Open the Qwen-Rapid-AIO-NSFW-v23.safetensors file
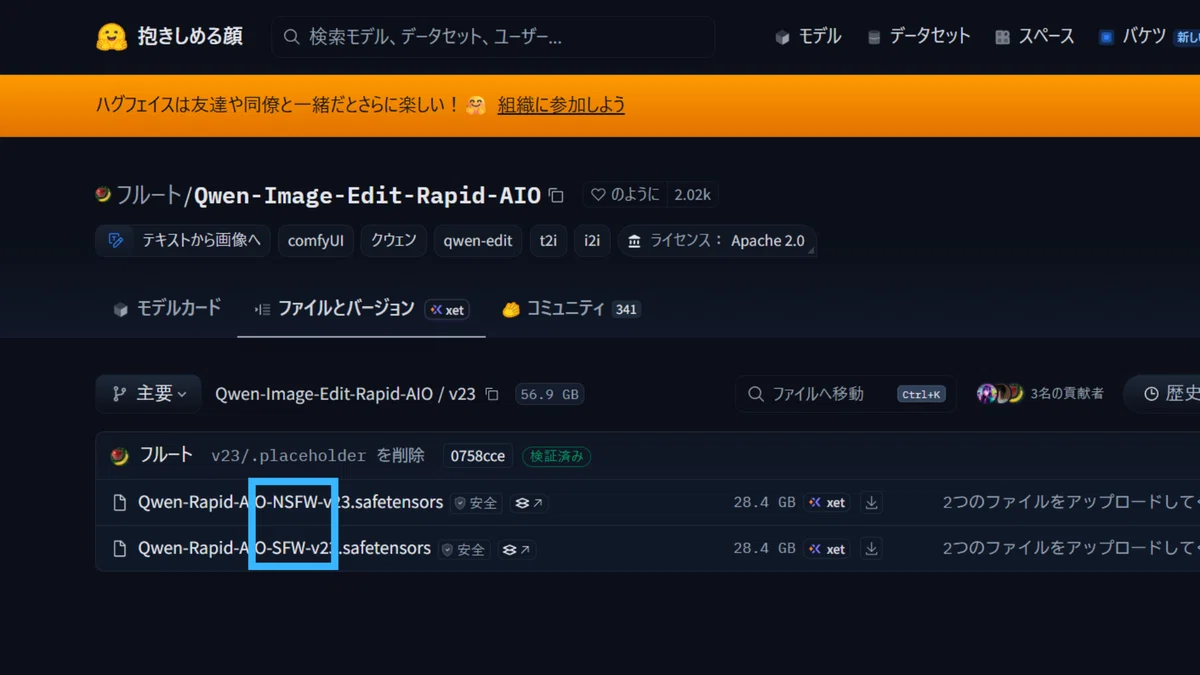Screen dimensions: 1200x675 (290, 502)
